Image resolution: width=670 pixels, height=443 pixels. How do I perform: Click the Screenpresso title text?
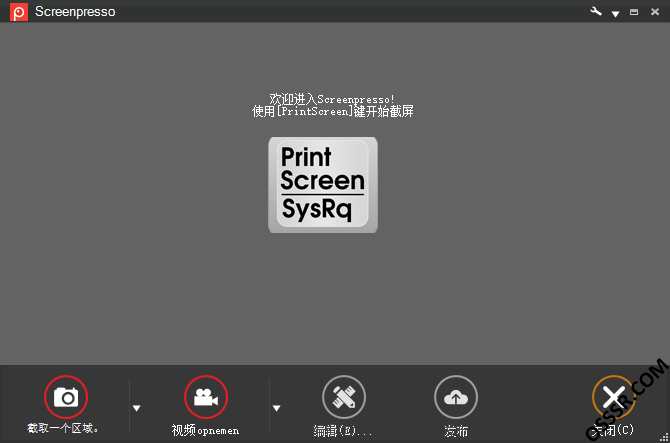coord(75,12)
